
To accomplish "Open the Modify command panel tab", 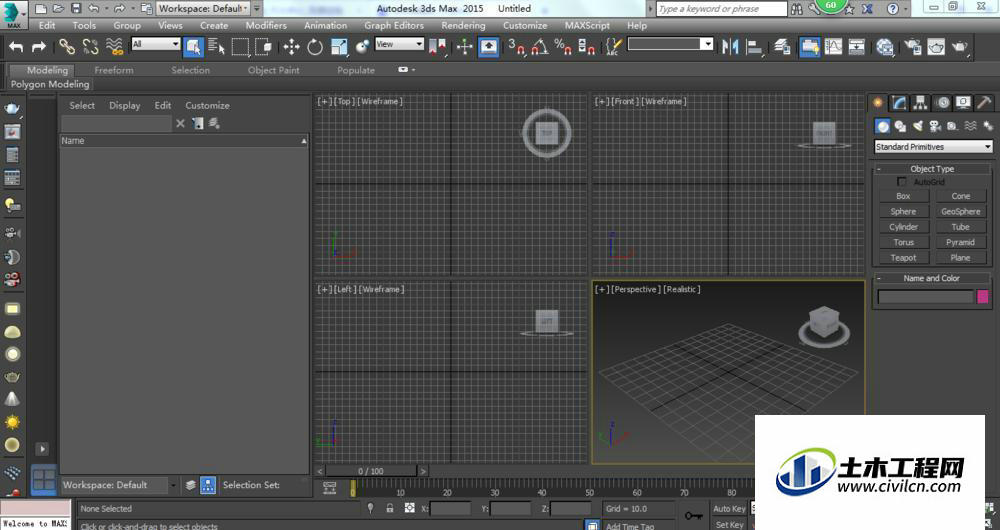I will (x=899, y=103).
